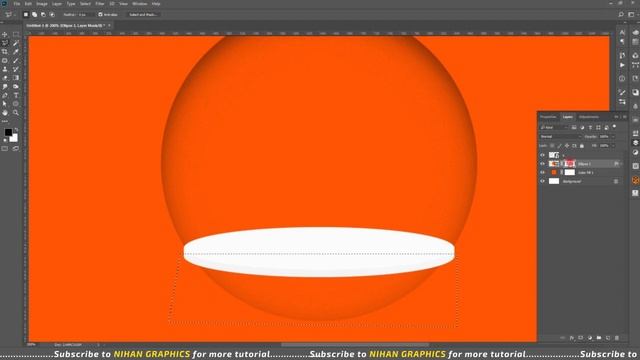Click Add layer style fx icon at panel bottom
This screenshot has height=360, width=640.
pos(572,338)
